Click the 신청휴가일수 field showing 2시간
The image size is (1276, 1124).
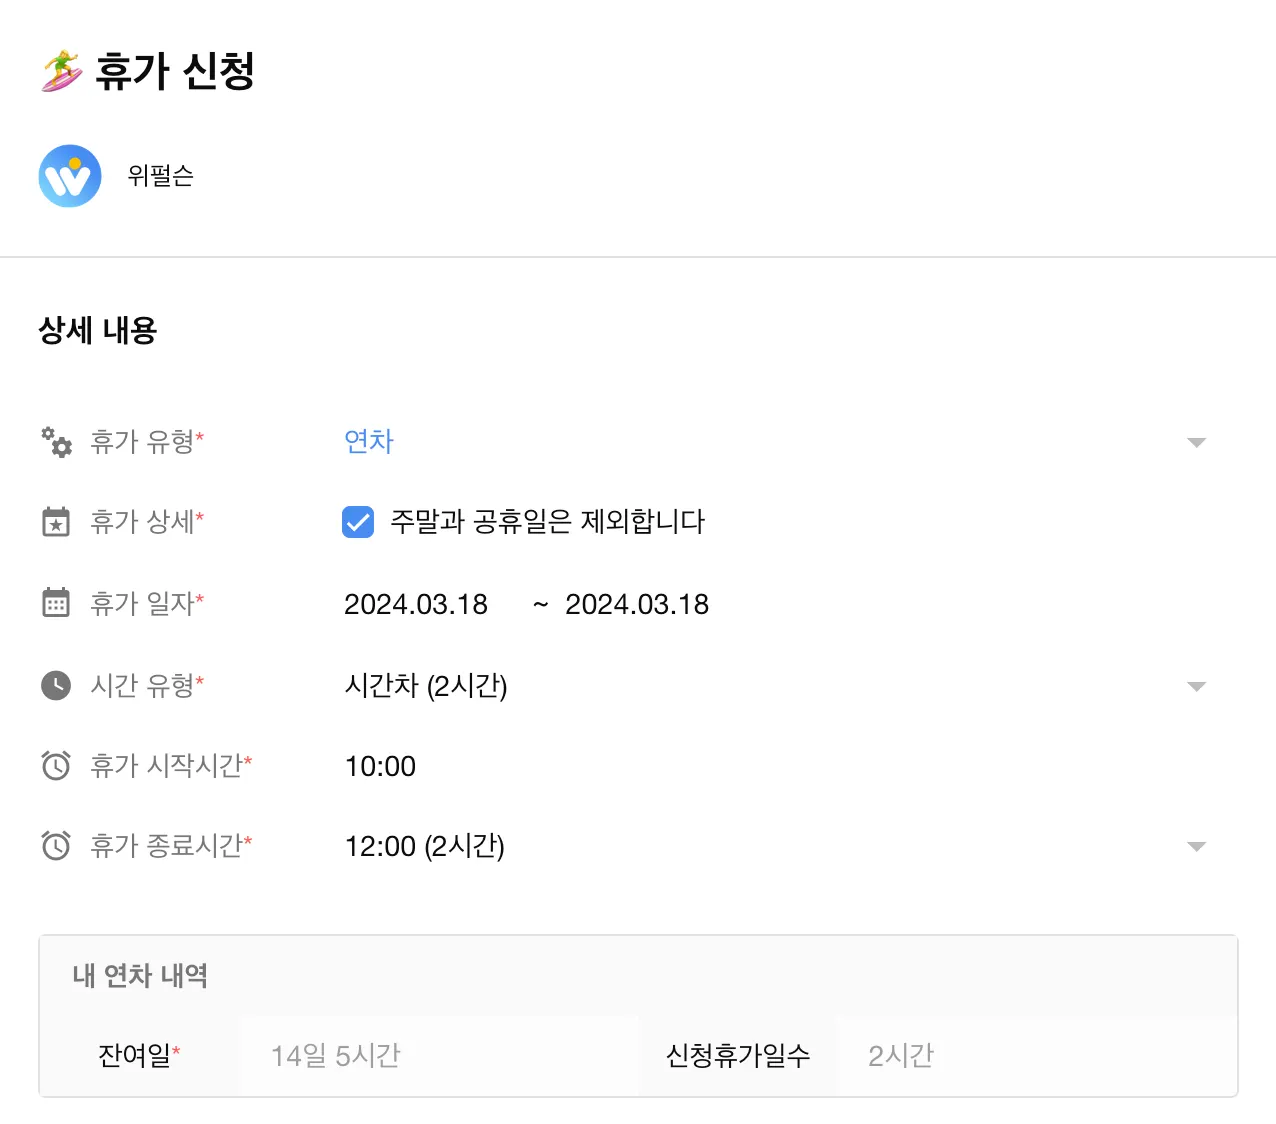coord(901,1055)
